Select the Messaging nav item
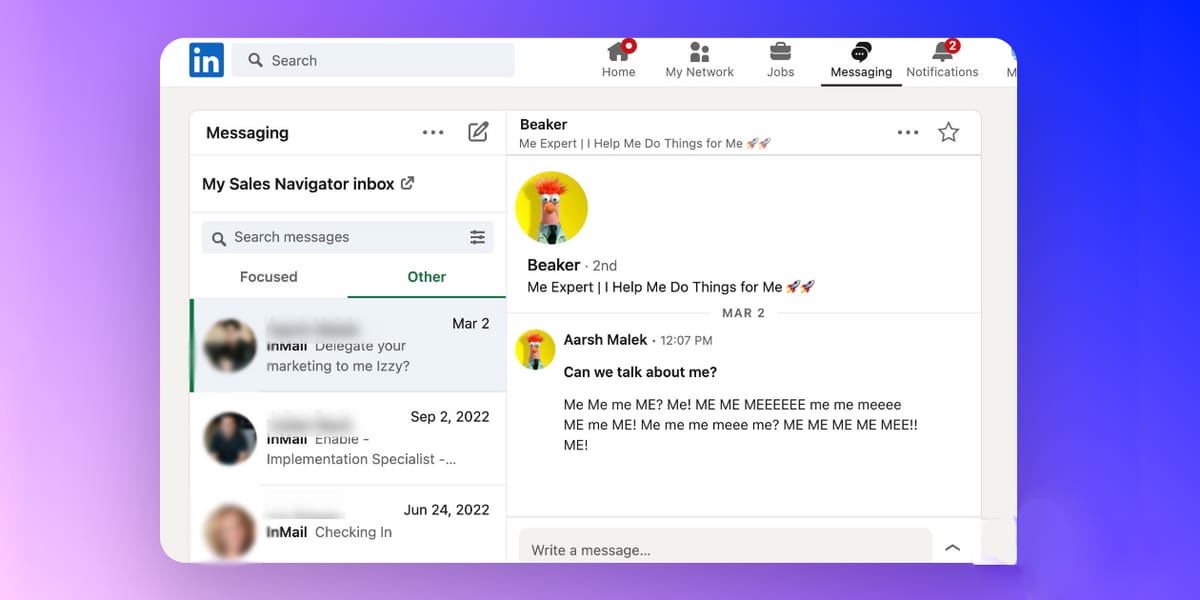Viewport: 1200px width, 600px height. tap(861, 60)
